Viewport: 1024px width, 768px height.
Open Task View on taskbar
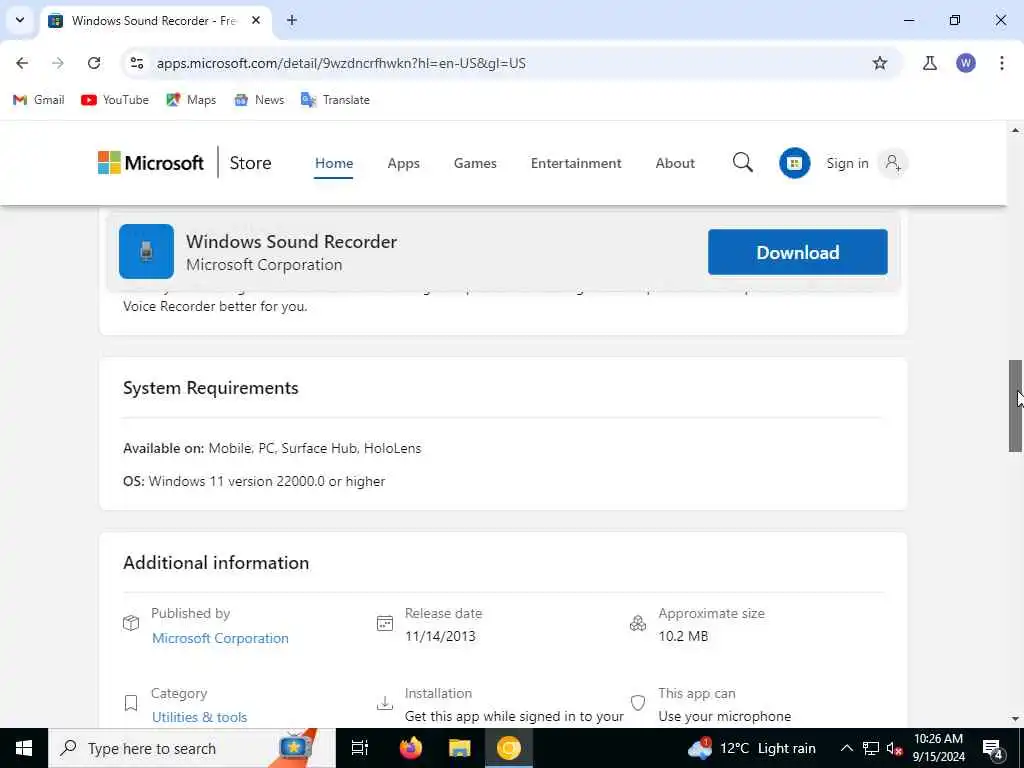tap(360, 748)
